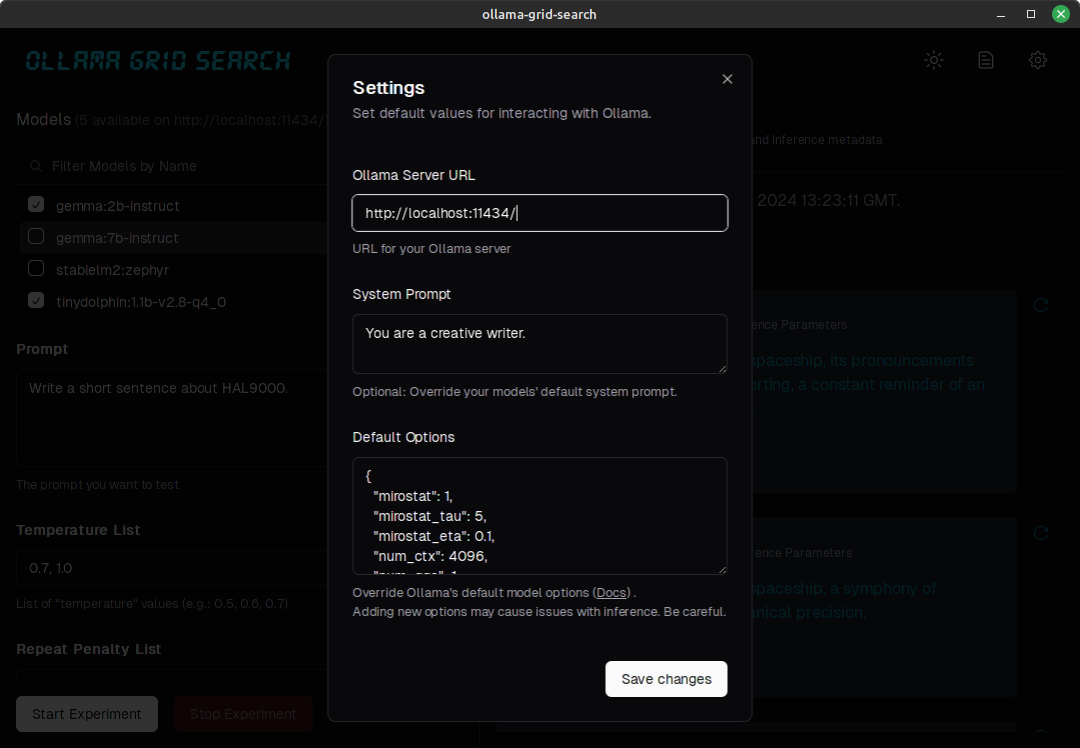Check the stablelm2:zephyr model
This screenshot has width=1080, height=748.
(x=36, y=269)
